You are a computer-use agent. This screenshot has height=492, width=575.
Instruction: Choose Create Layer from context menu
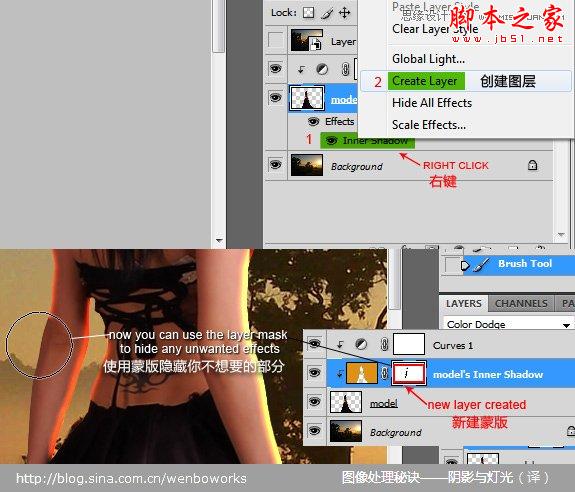coord(466,81)
